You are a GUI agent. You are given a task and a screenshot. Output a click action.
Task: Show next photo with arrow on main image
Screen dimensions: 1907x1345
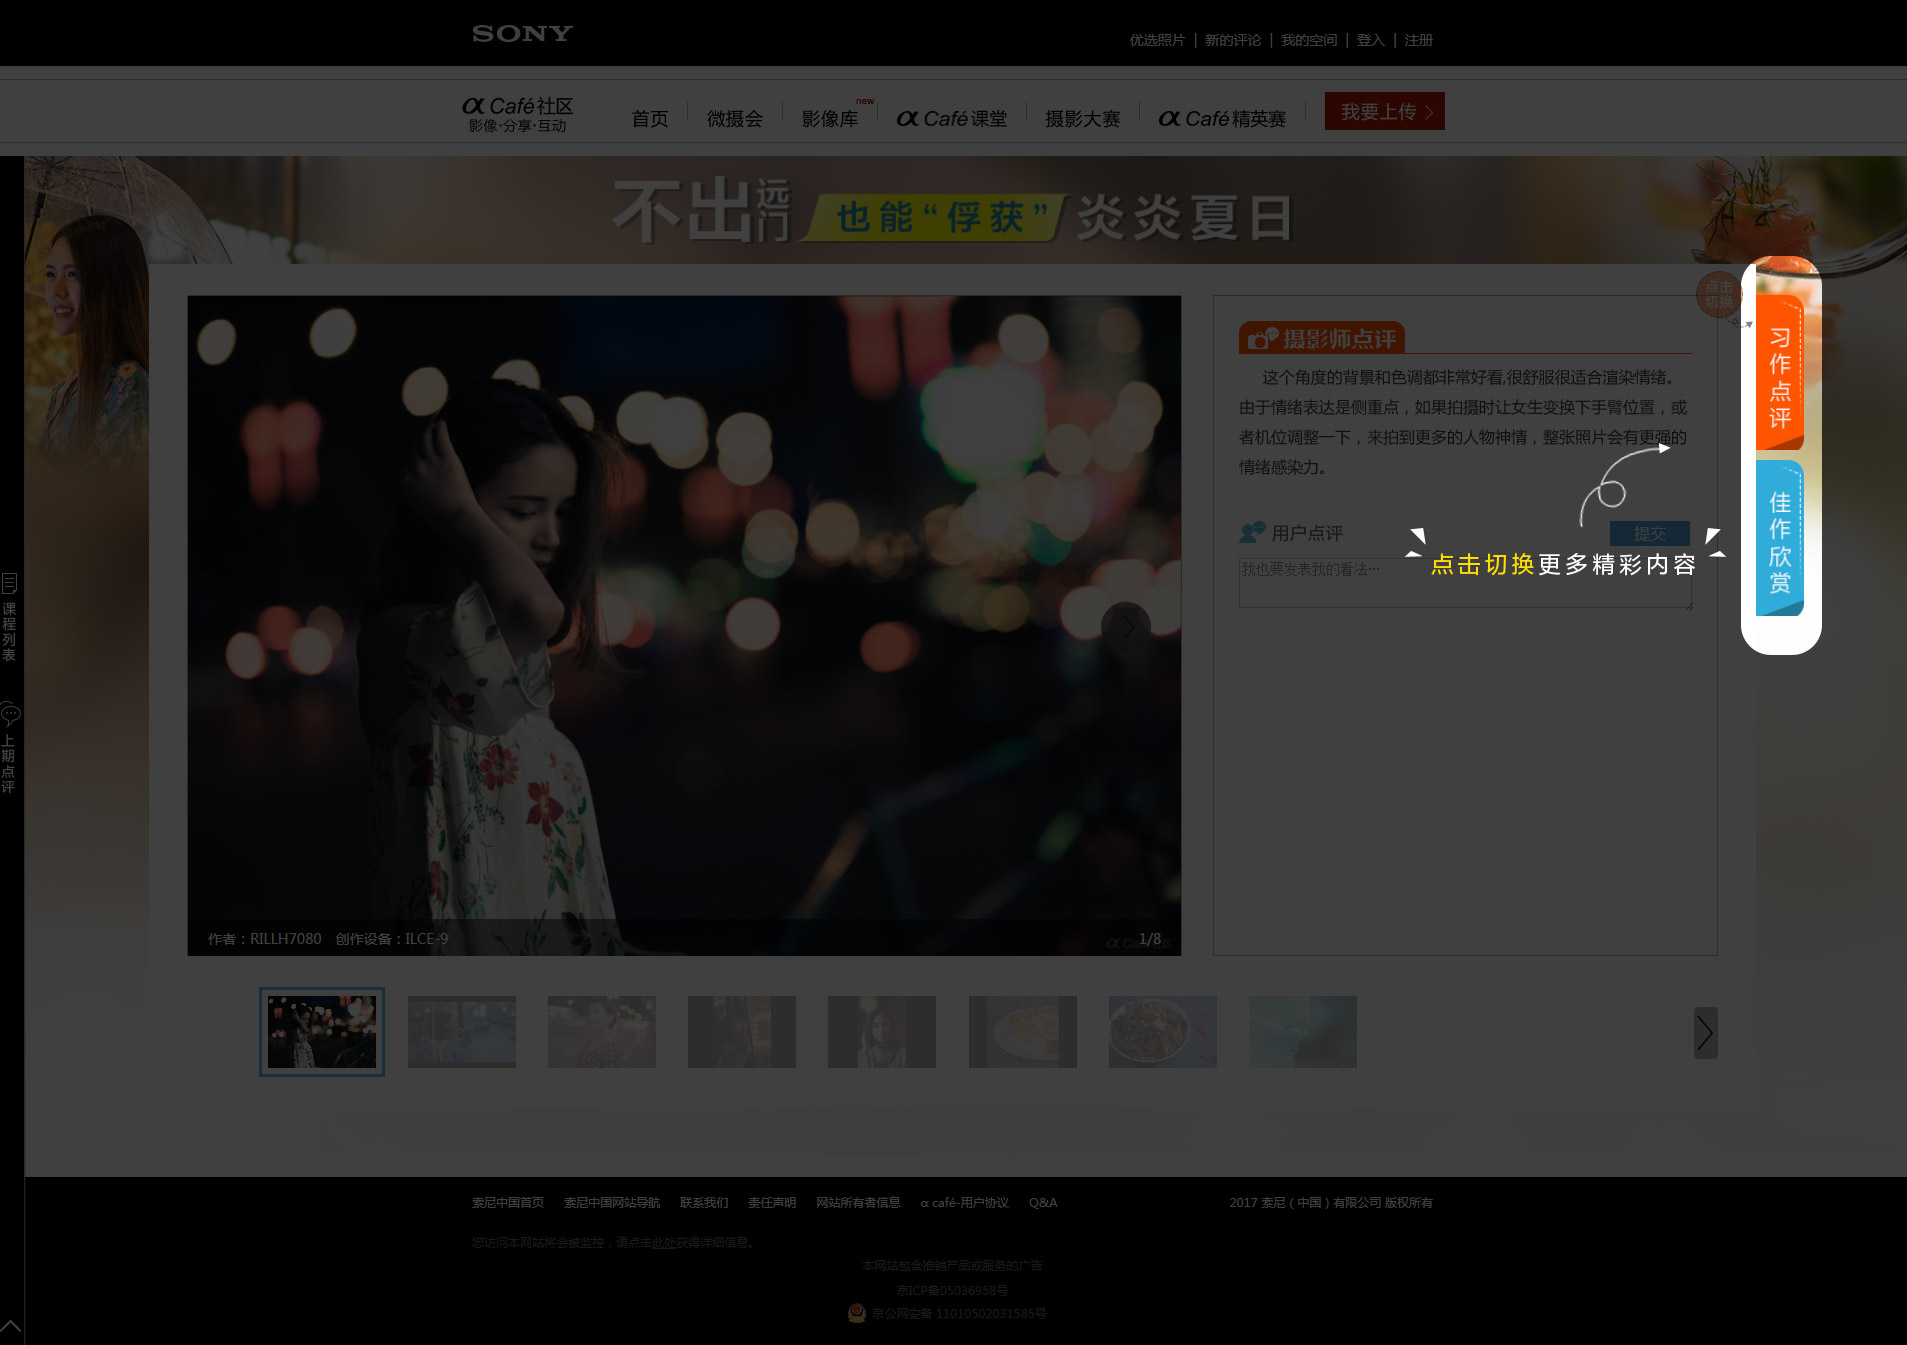[1126, 627]
